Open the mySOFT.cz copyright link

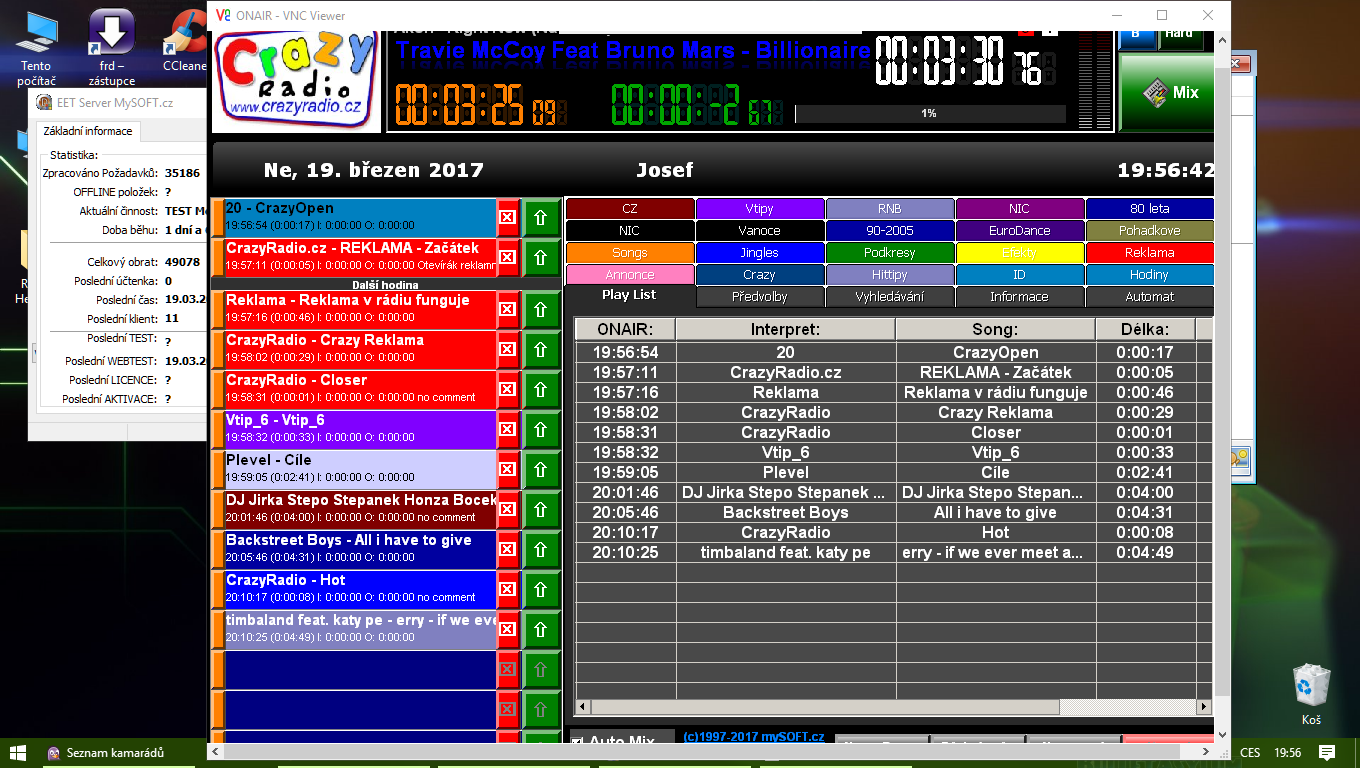click(x=754, y=737)
